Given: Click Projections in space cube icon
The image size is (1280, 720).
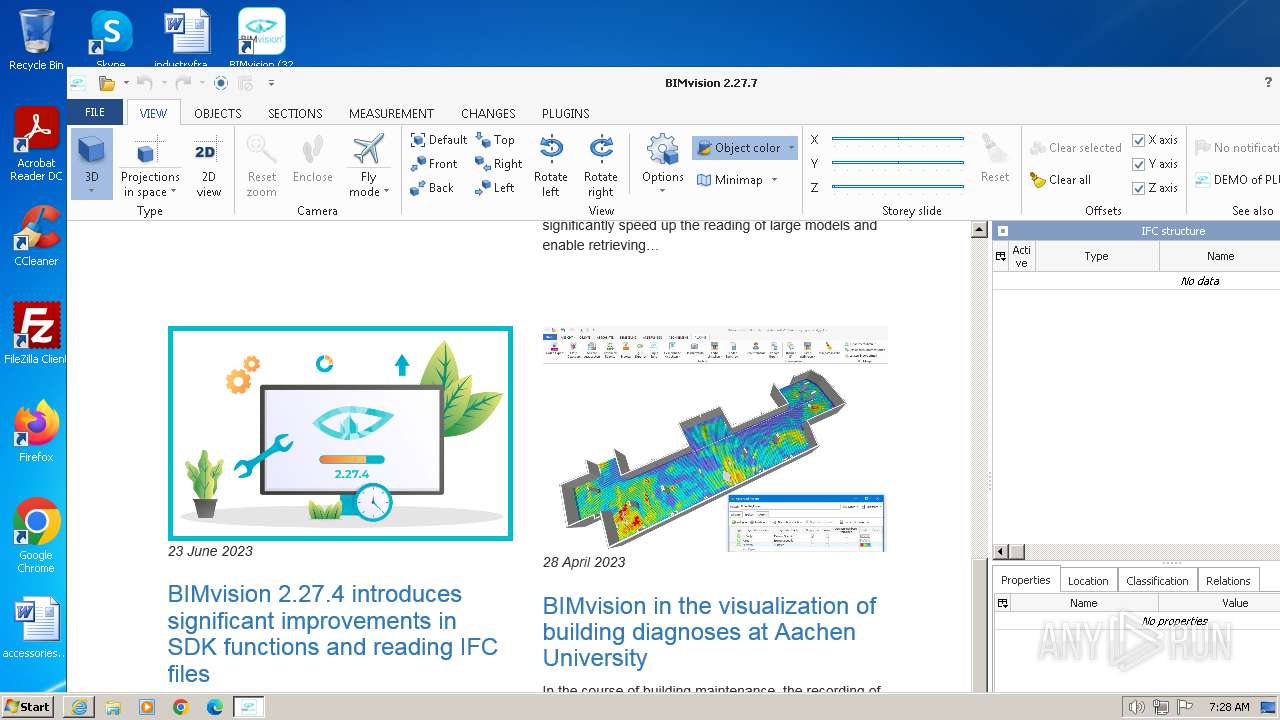Looking at the screenshot, I should pyautogui.click(x=148, y=153).
